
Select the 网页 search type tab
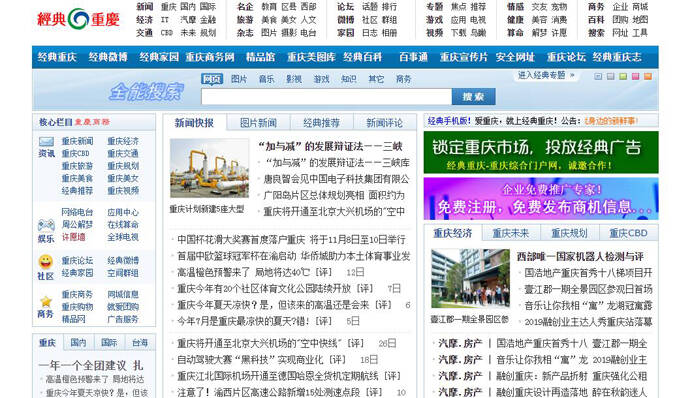[x=212, y=79]
